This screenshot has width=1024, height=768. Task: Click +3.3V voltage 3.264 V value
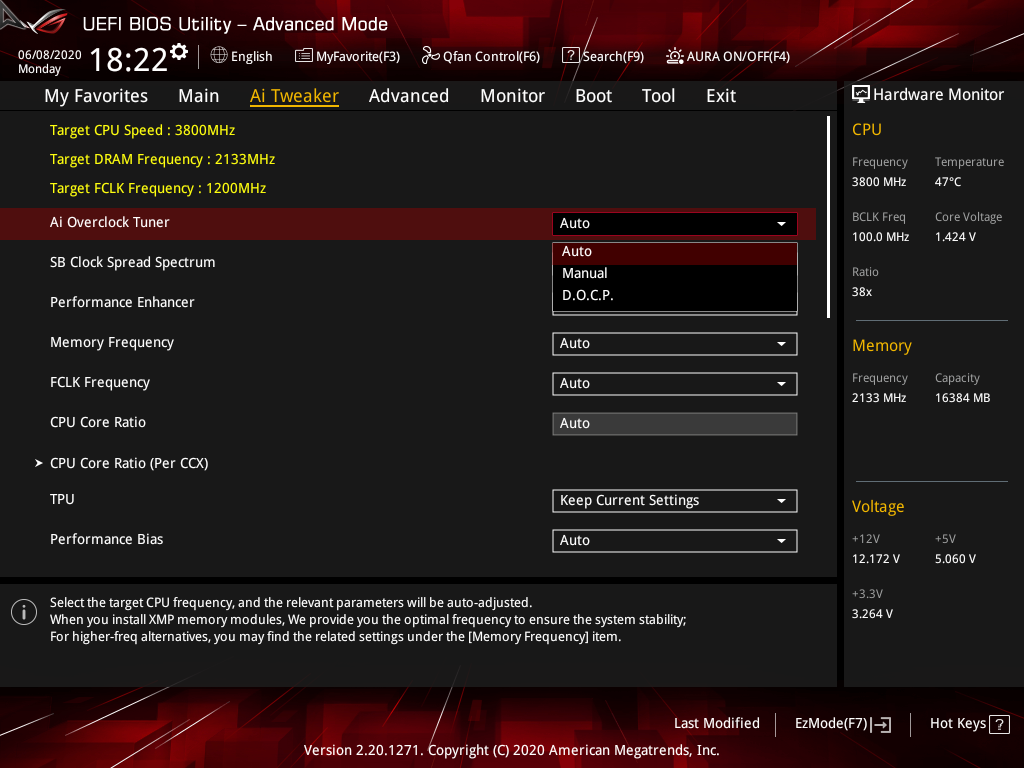coord(872,614)
